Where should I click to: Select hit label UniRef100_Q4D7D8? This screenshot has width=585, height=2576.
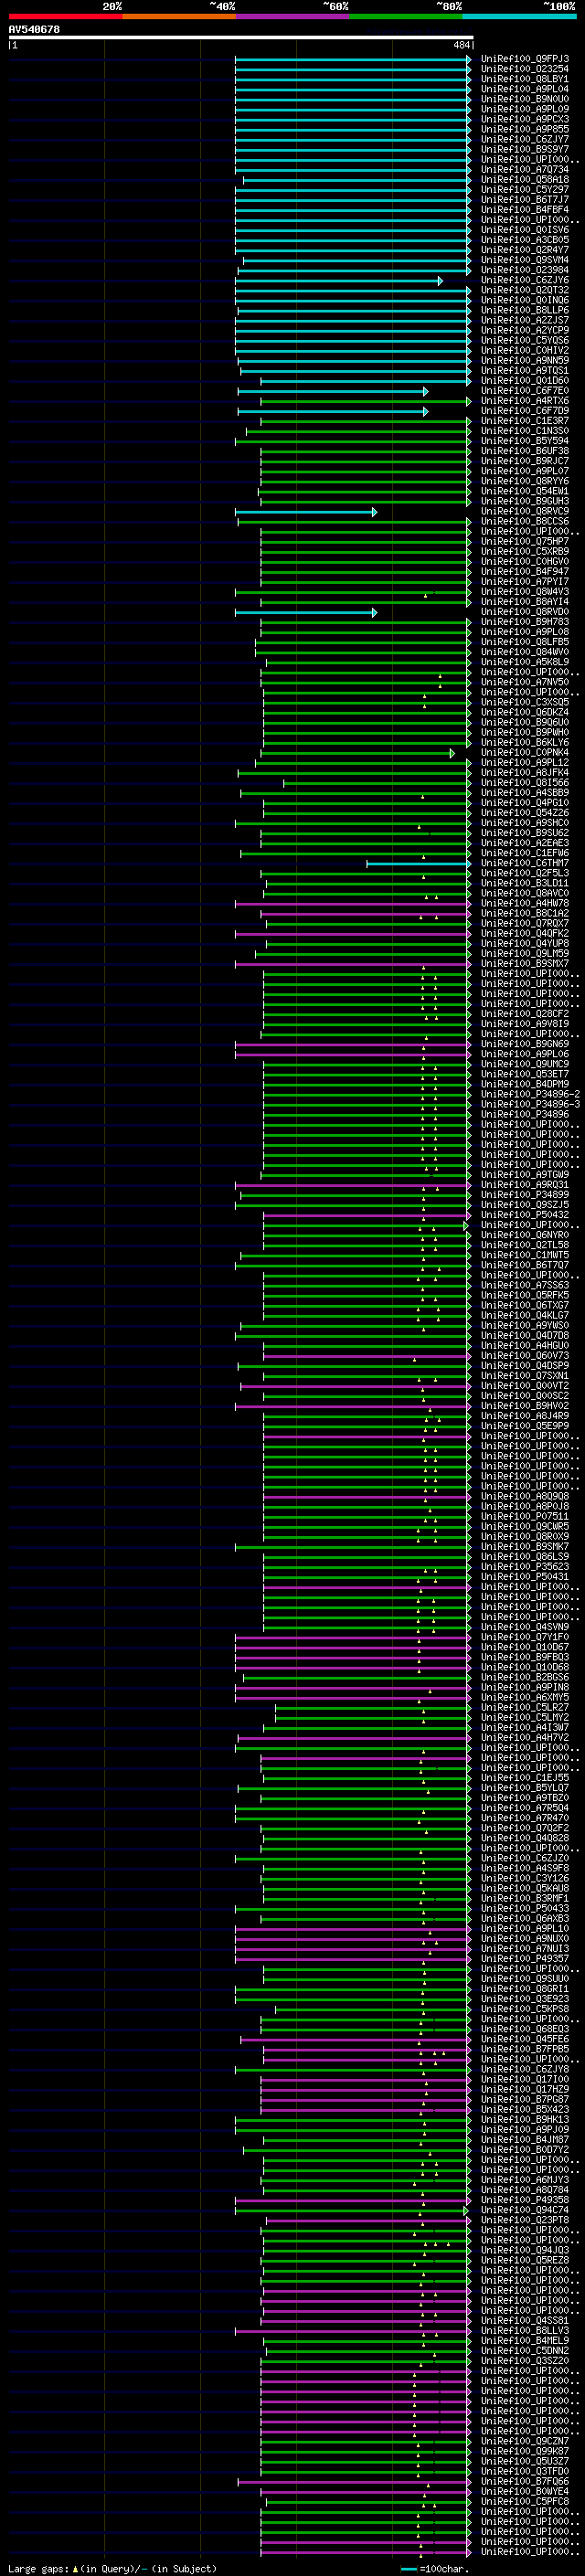point(524,1335)
